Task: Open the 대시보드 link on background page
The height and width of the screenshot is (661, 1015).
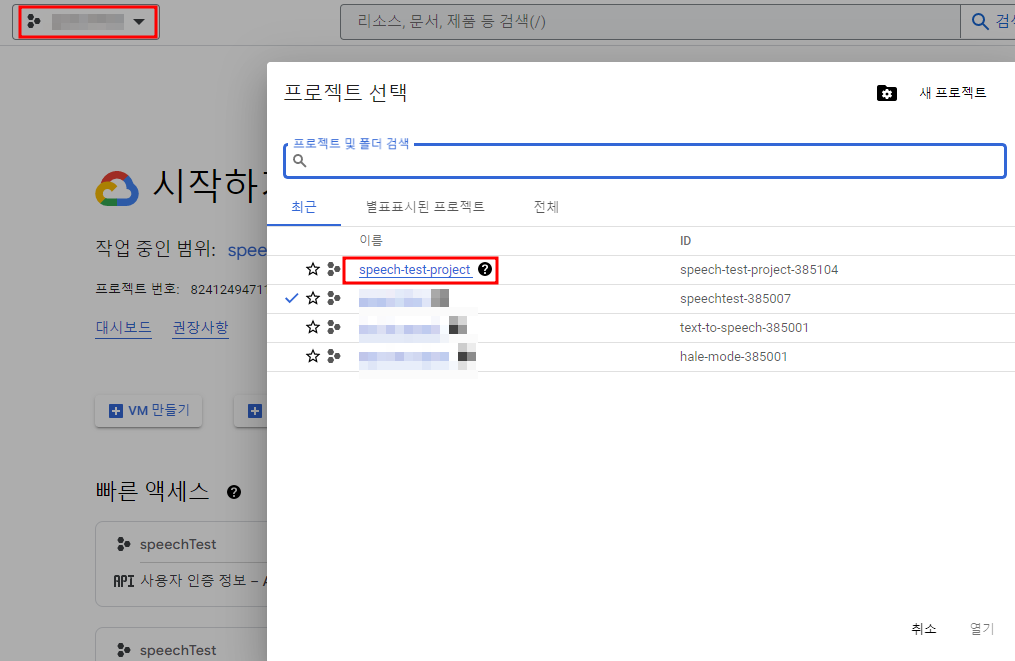Action: click(x=124, y=327)
